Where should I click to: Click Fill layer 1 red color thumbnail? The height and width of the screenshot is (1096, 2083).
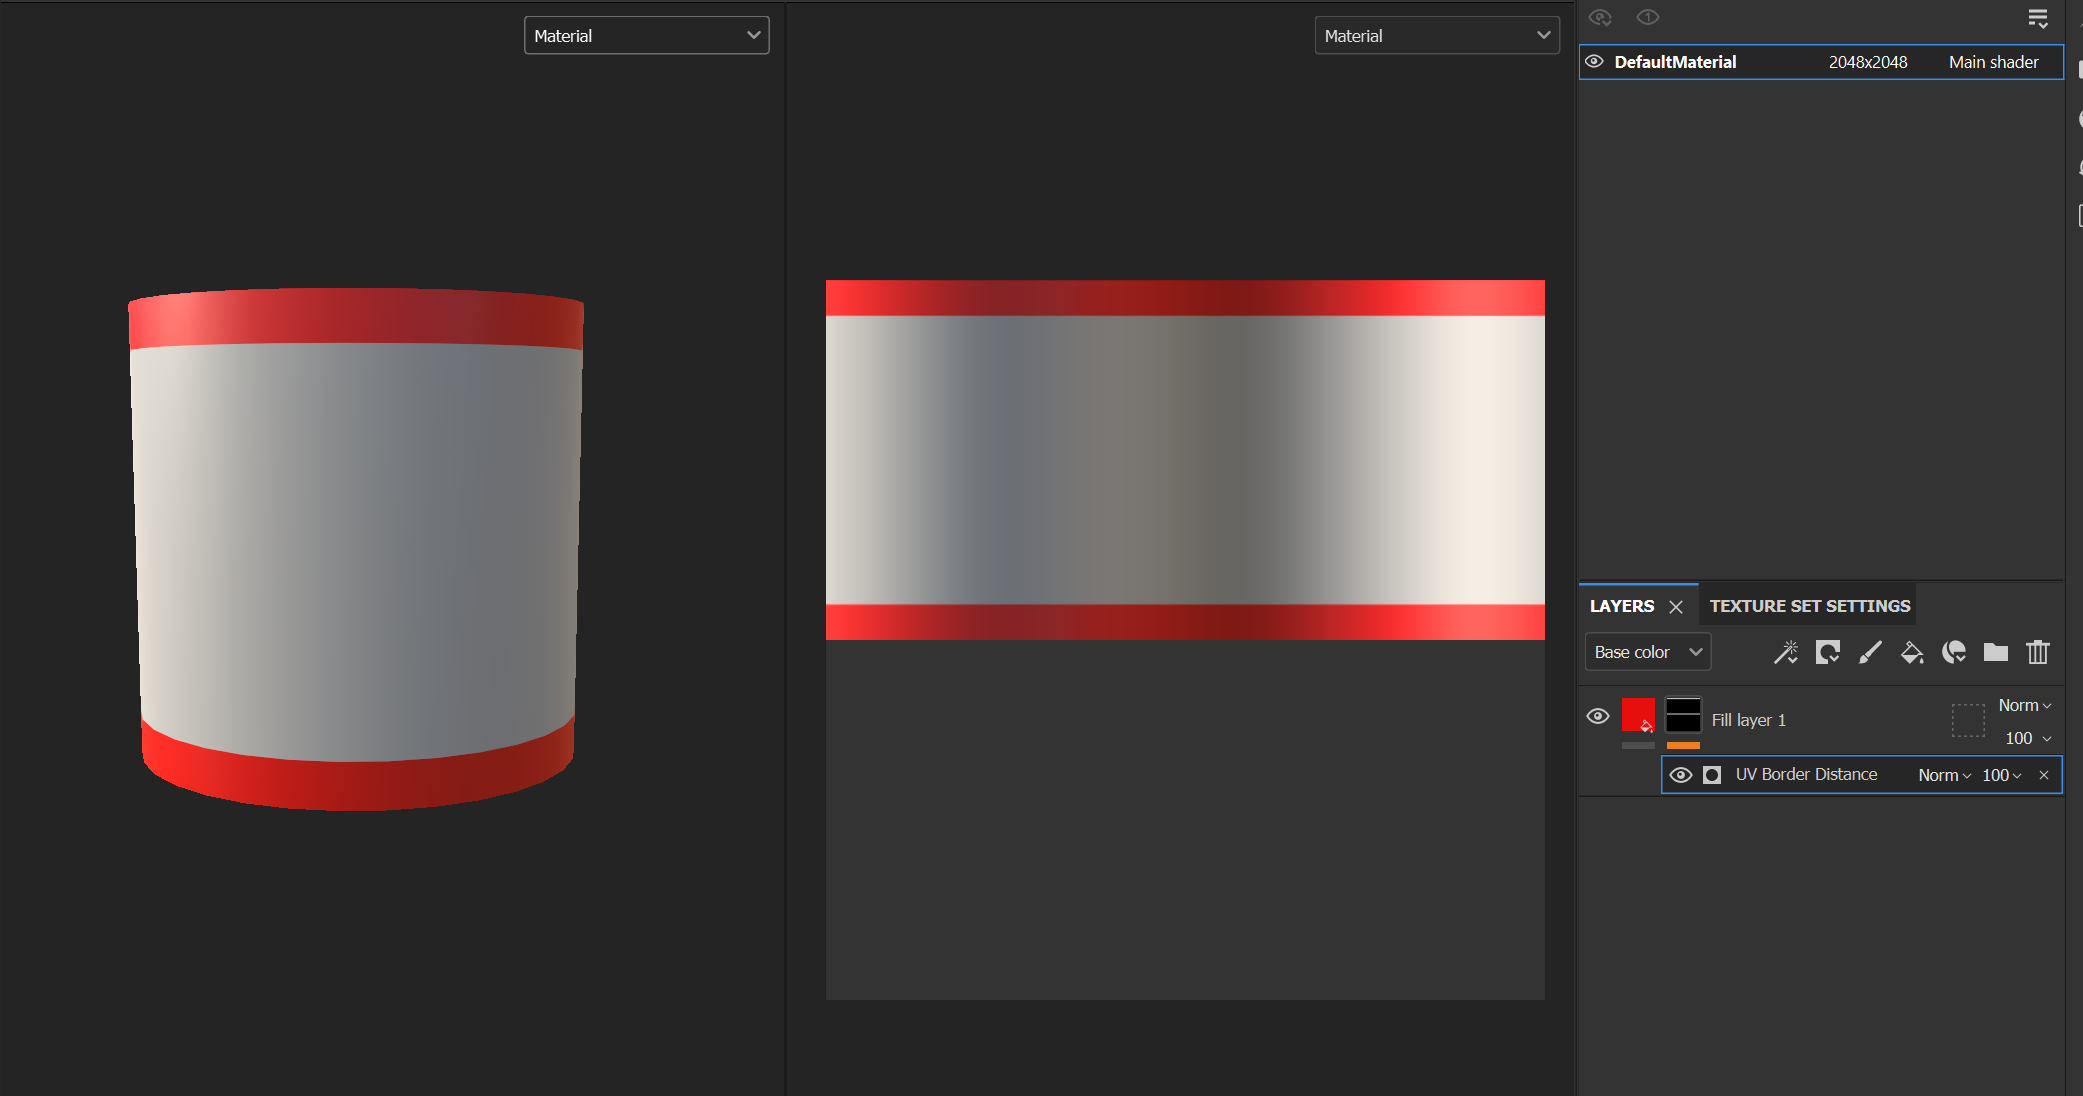tap(1638, 715)
